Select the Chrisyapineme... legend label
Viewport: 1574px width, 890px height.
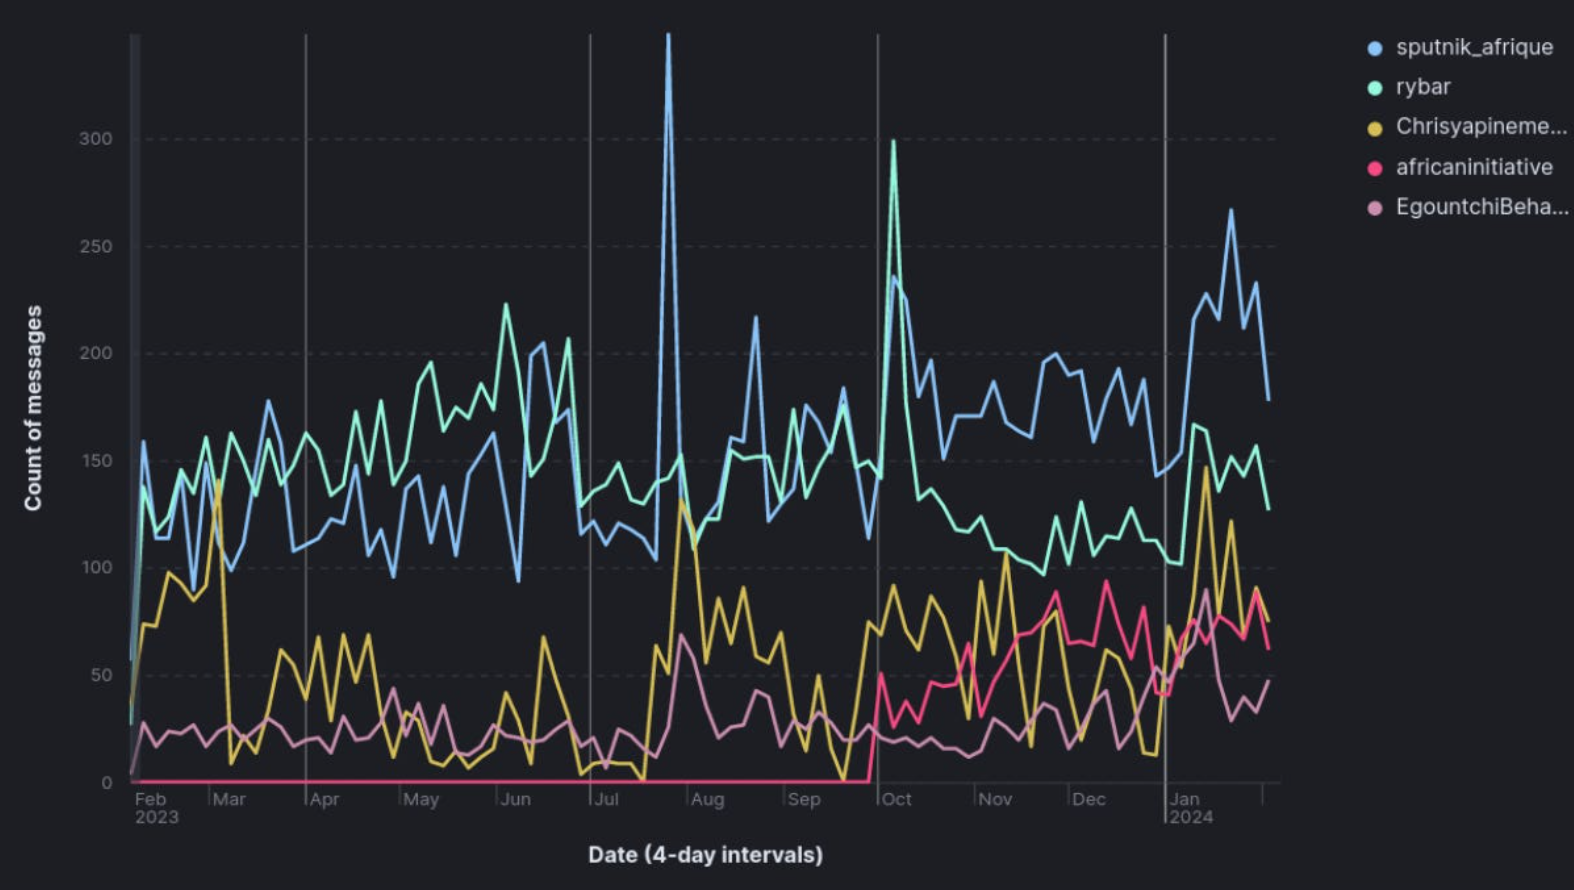[1481, 127]
